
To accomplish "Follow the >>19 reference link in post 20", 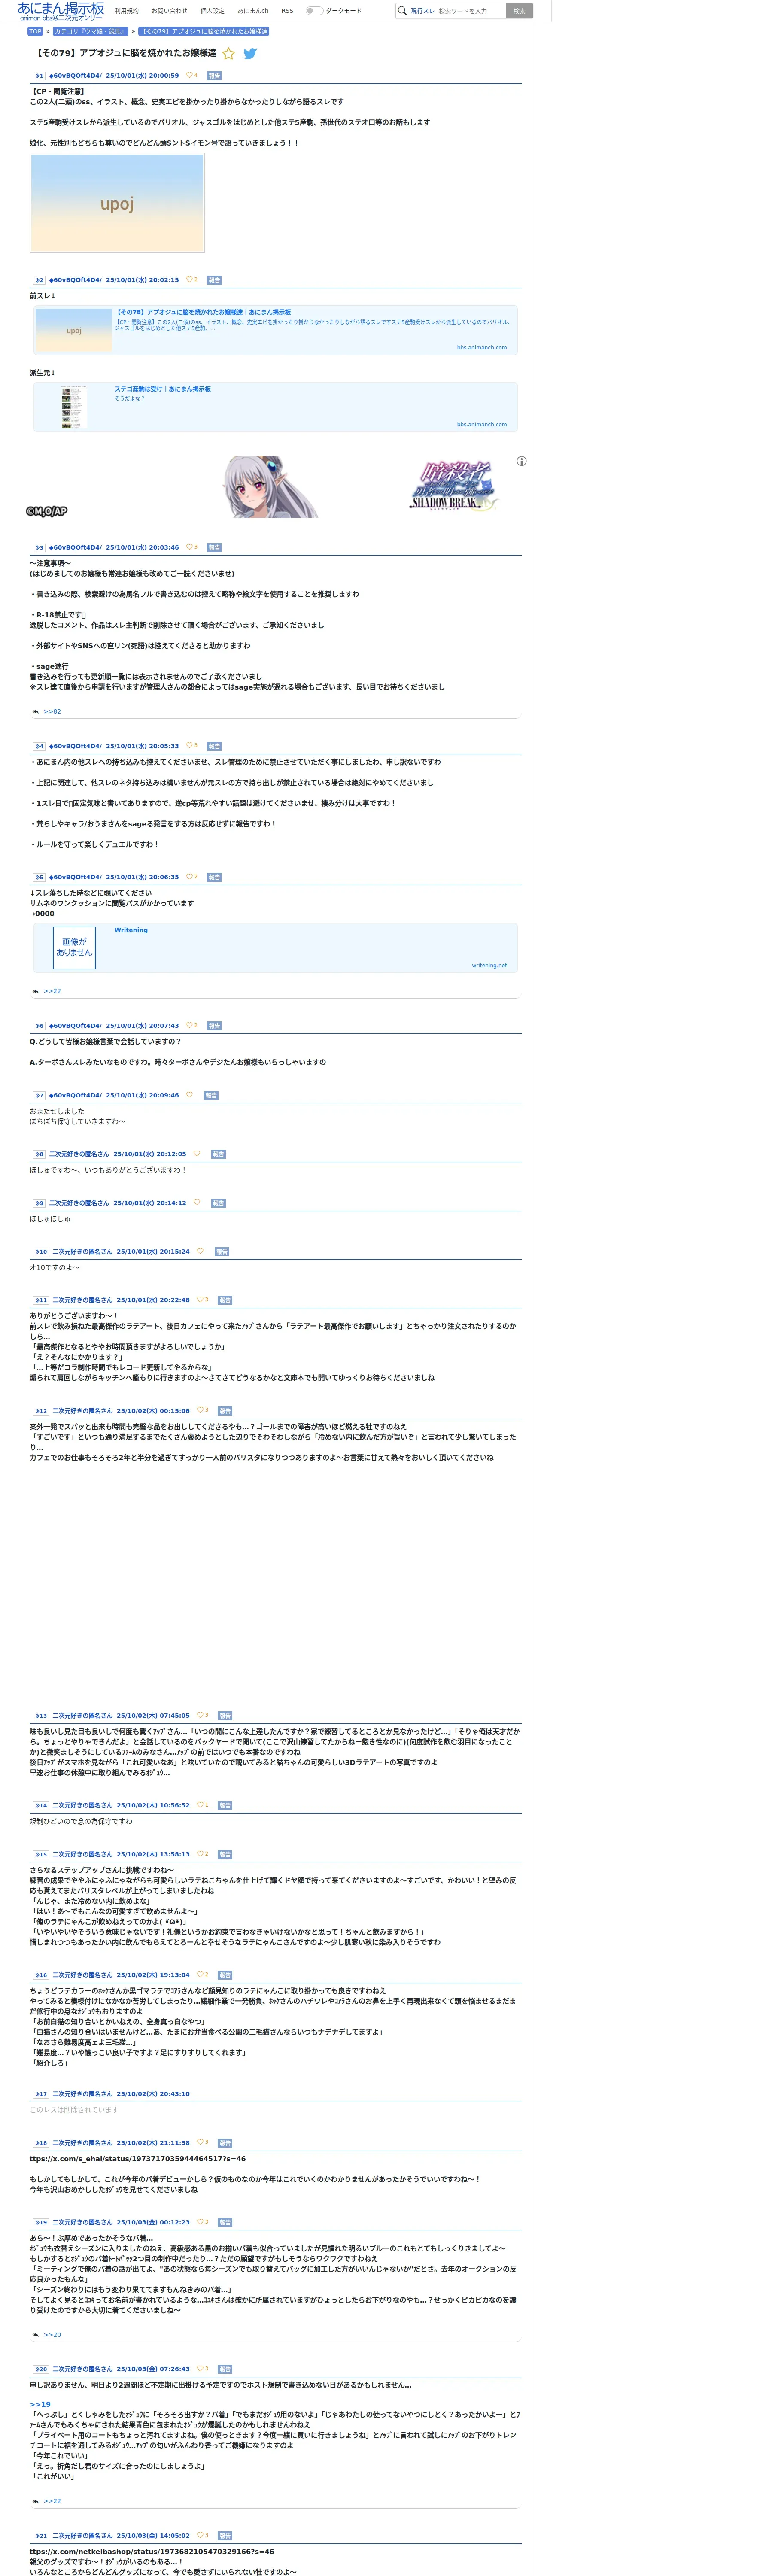I will tap(40, 2404).
